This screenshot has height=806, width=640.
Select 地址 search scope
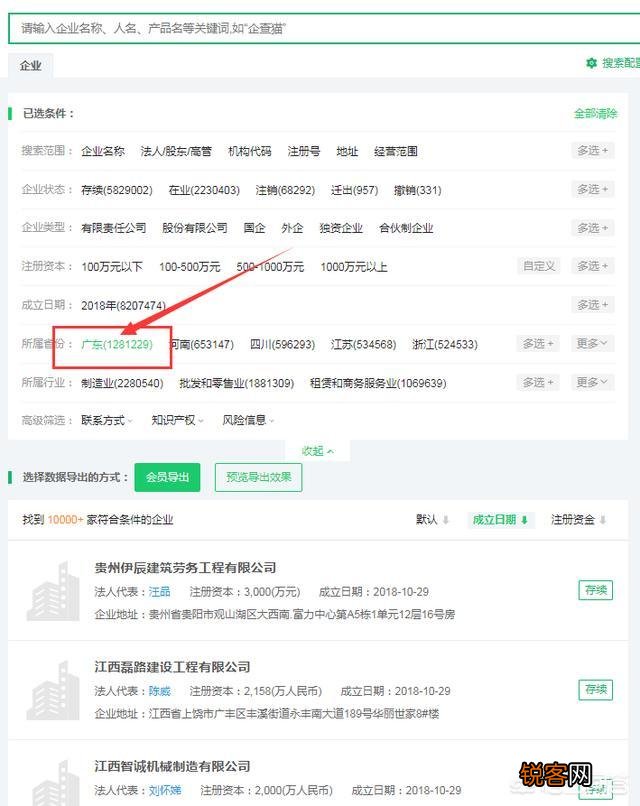pos(347,151)
